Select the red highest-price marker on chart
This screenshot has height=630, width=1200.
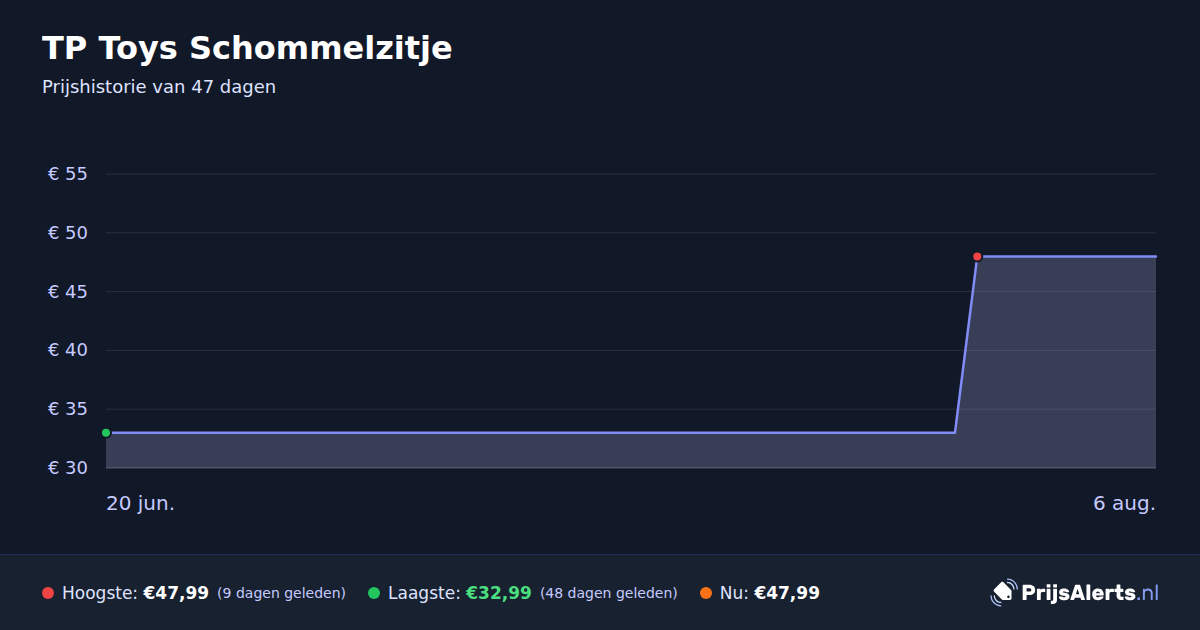(977, 257)
